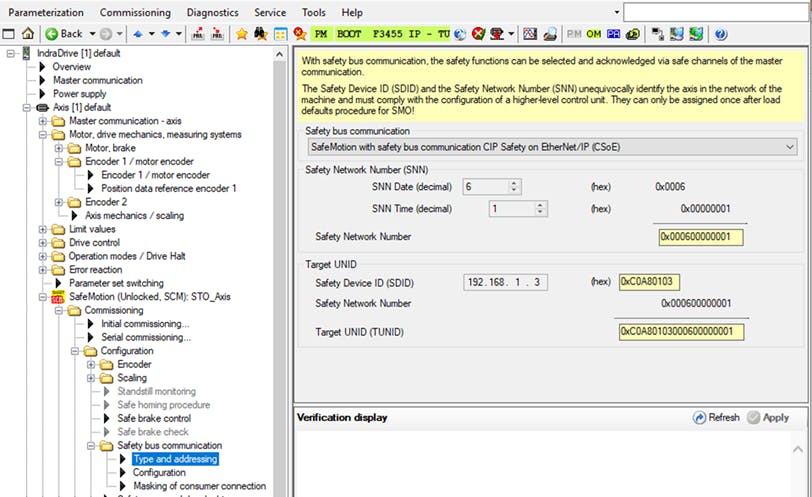Viewport: 812px width, 497px height.
Task: Click the Refresh button in Verification display
Action: [716, 417]
